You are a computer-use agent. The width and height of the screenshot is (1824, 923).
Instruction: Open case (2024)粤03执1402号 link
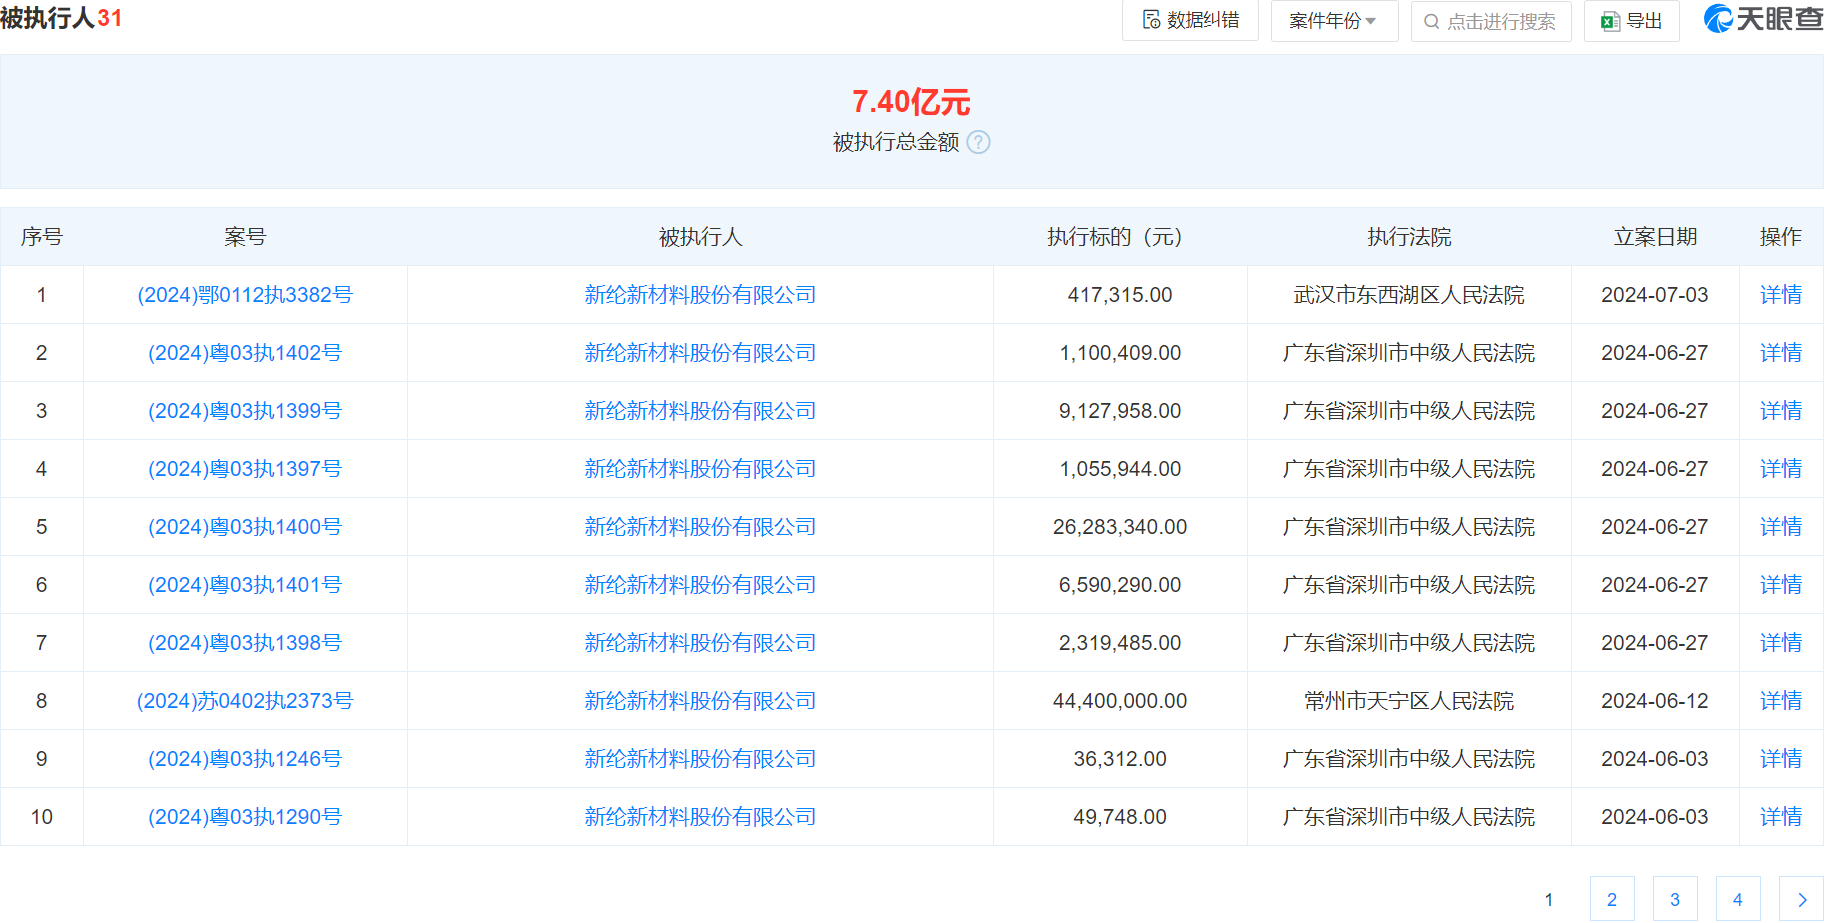(245, 353)
